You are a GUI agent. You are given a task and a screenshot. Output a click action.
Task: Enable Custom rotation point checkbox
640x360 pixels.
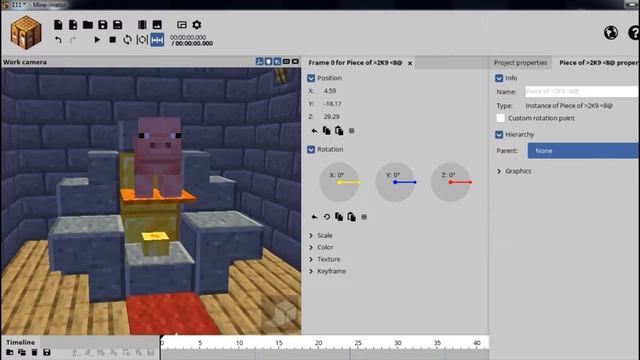501,118
